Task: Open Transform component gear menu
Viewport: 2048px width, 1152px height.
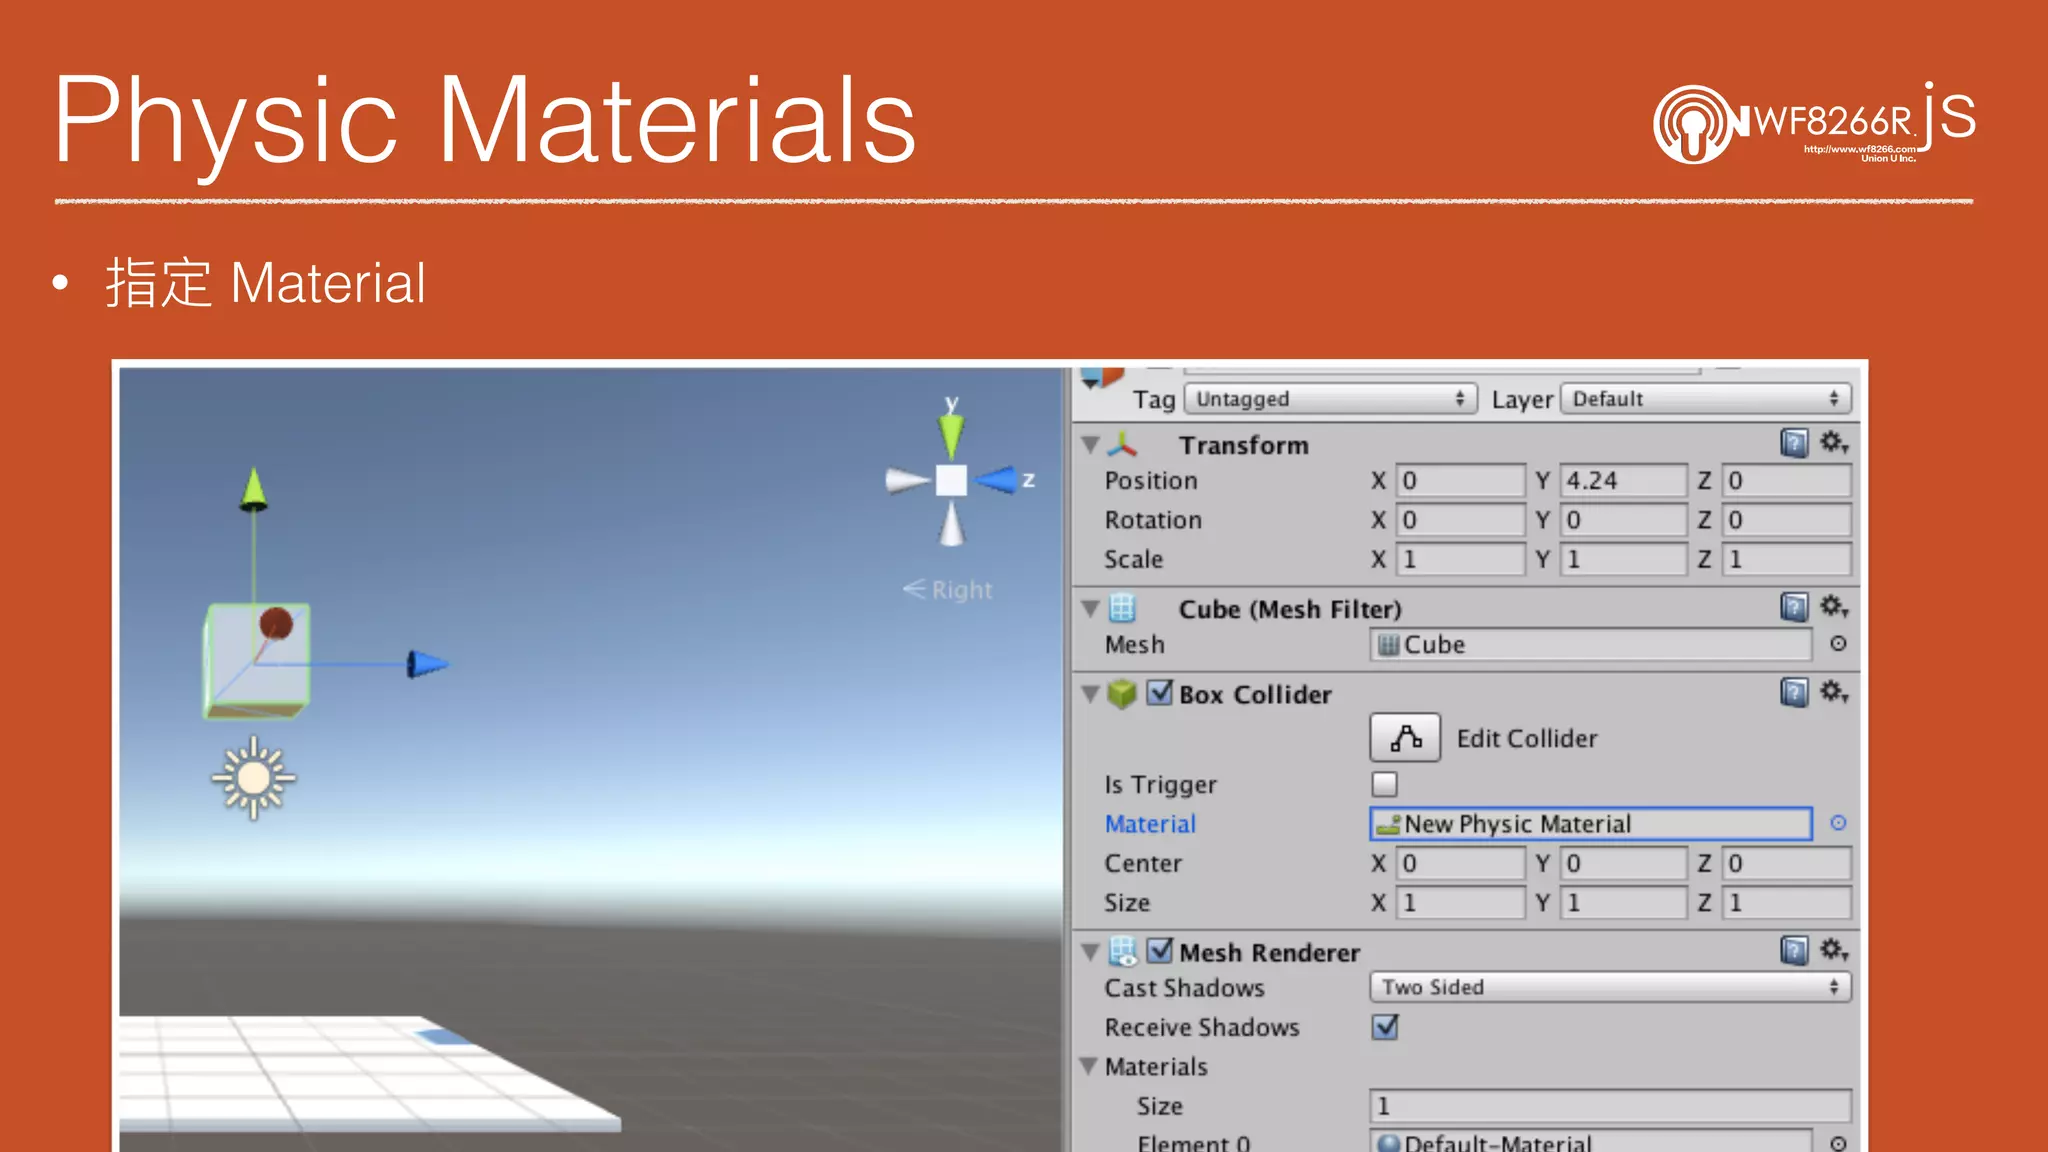Action: pyautogui.click(x=1834, y=443)
